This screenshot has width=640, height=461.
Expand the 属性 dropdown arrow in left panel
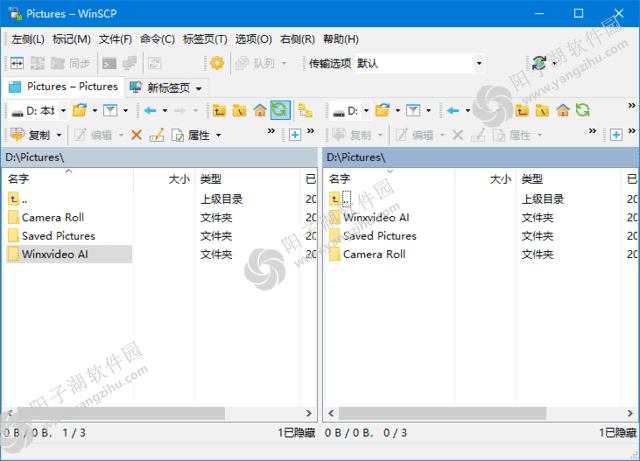(218, 135)
